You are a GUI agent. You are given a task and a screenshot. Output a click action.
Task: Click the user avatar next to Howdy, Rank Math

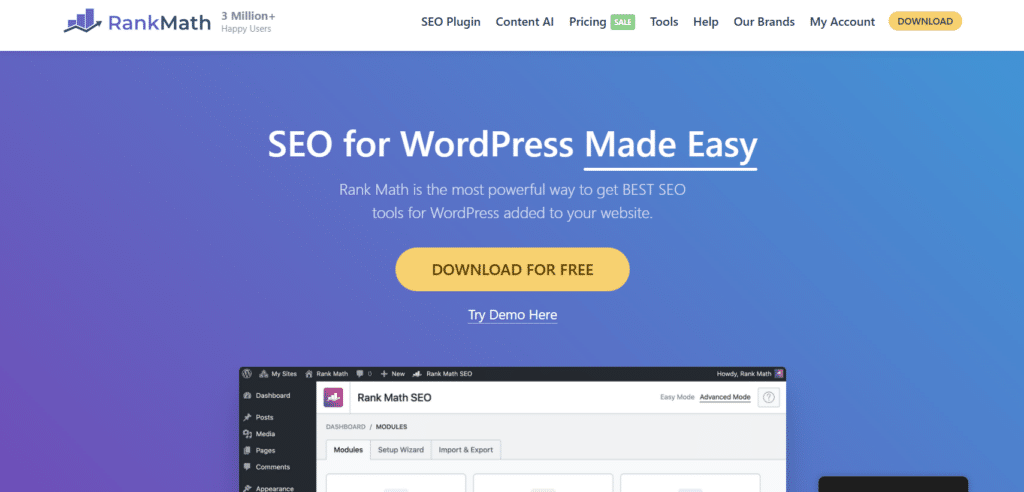point(778,374)
